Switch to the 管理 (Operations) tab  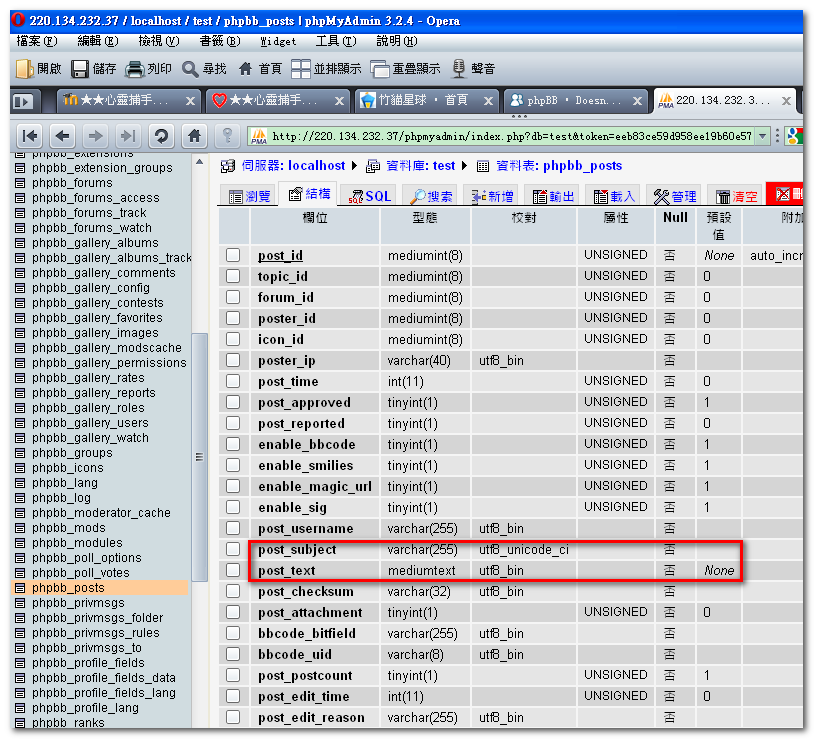(675, 196)
